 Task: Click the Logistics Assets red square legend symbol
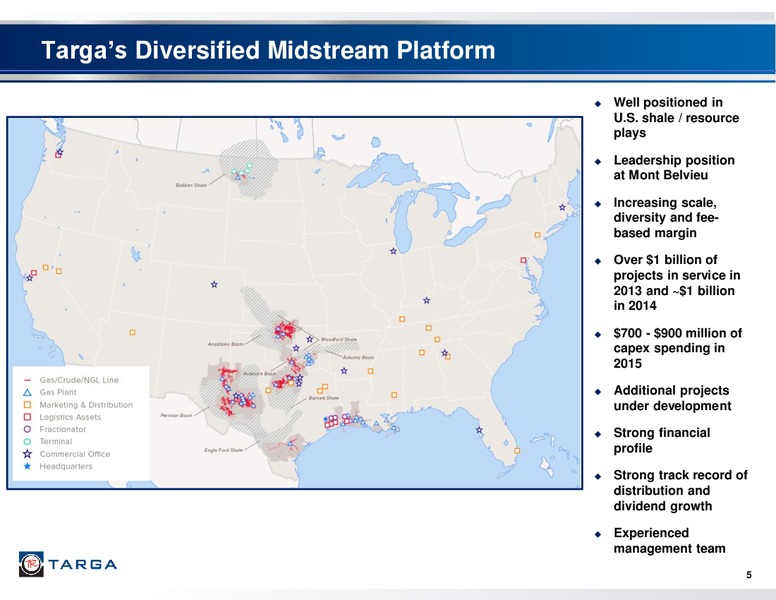[27, 417]
